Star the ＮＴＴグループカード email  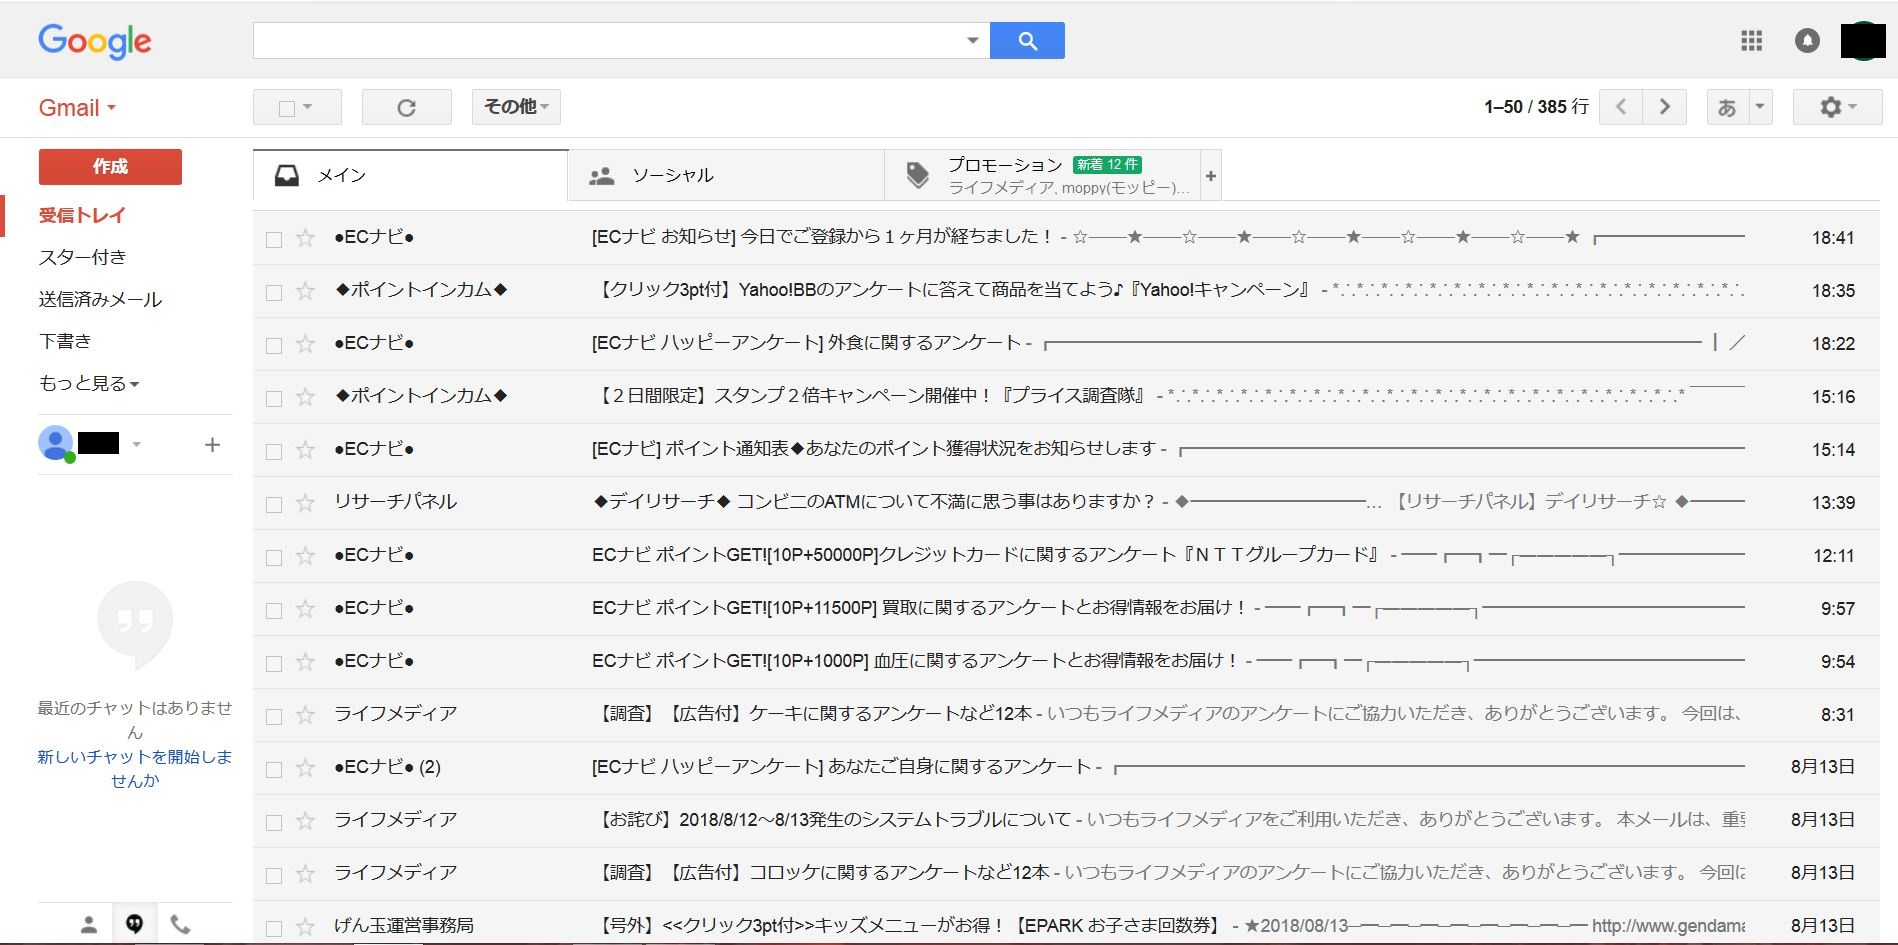point(306,556)
